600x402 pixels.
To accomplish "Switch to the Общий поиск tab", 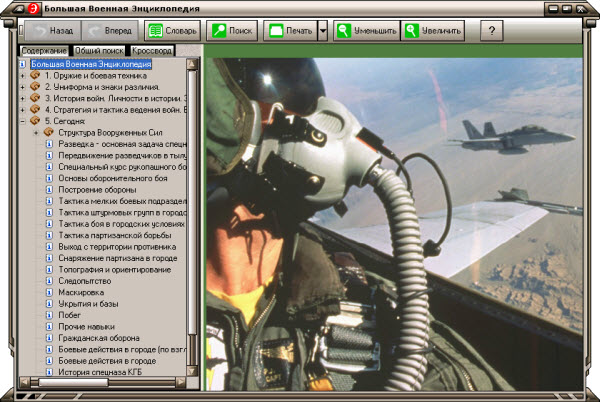I will tap(100, 50).
